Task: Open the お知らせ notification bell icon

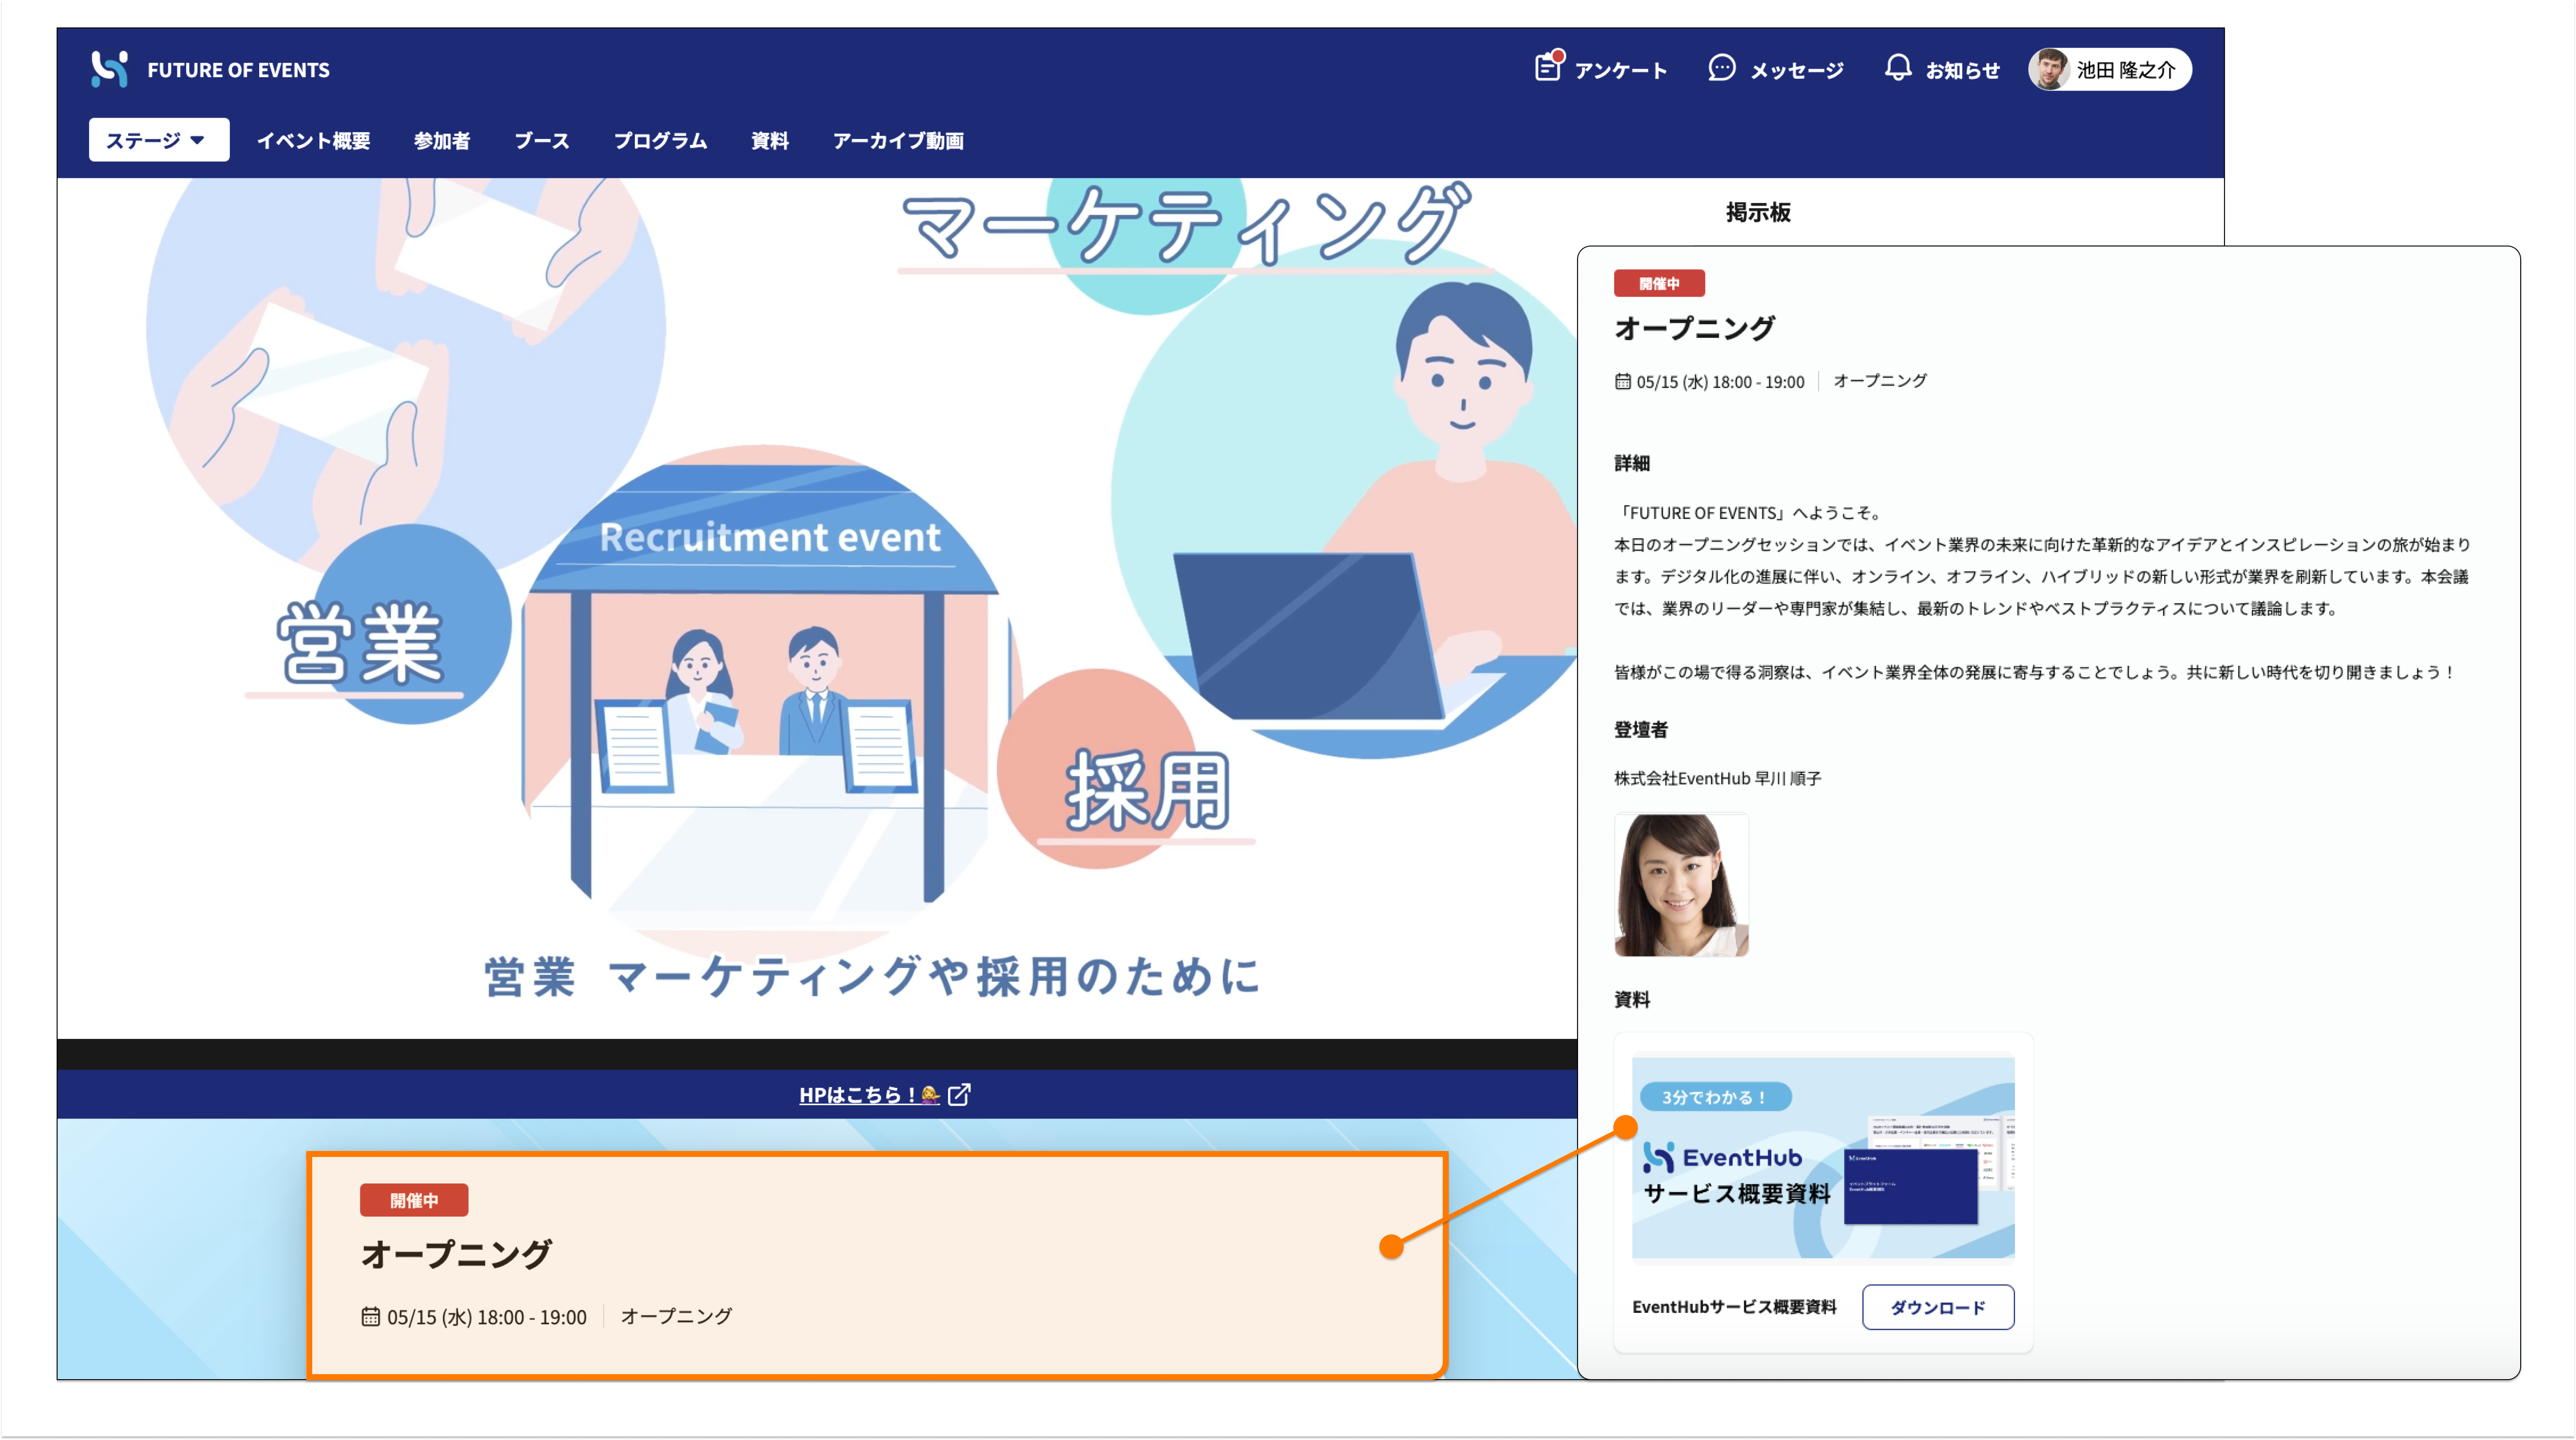Action: [1897, 68]
